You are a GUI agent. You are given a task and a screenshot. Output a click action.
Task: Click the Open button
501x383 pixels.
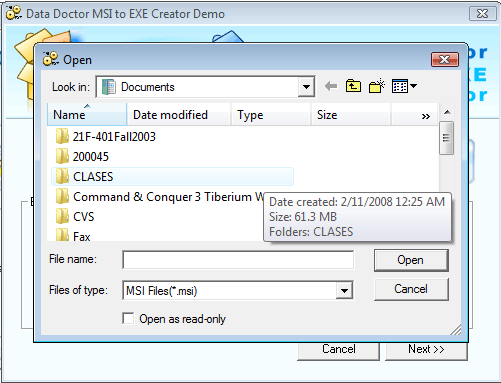pos(411,260)
